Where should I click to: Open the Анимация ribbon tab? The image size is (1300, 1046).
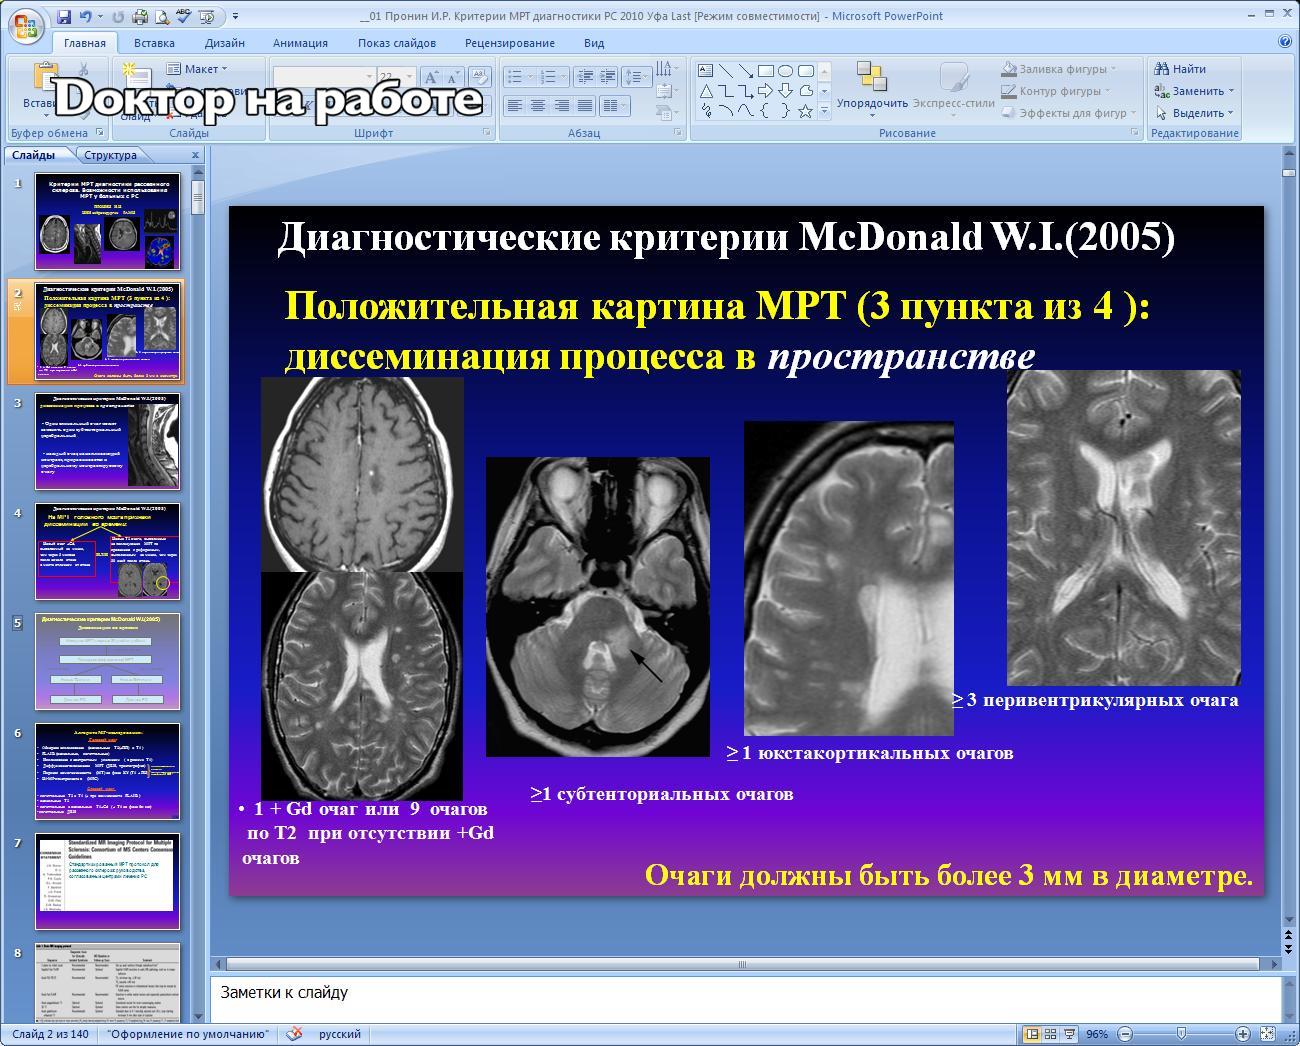pos(300,43)
